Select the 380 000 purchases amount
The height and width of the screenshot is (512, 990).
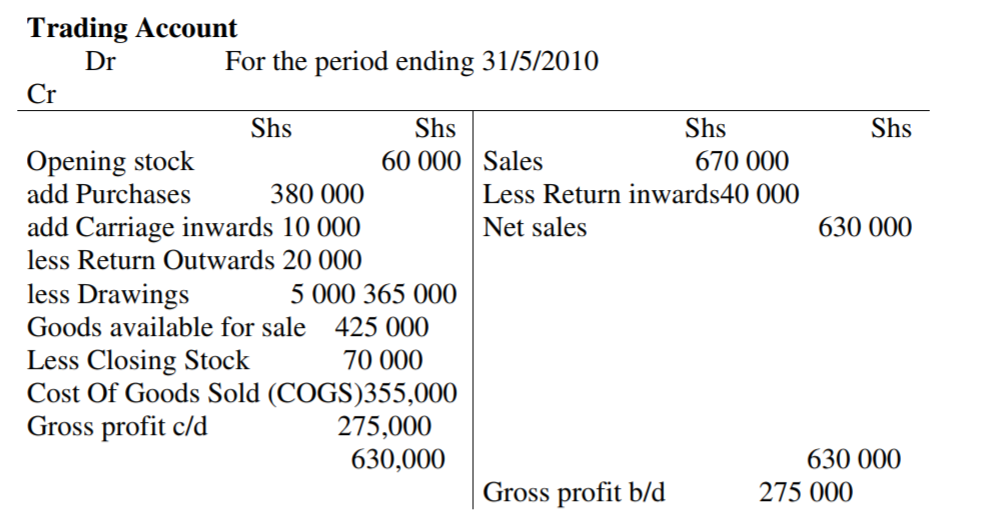point(317,194)
